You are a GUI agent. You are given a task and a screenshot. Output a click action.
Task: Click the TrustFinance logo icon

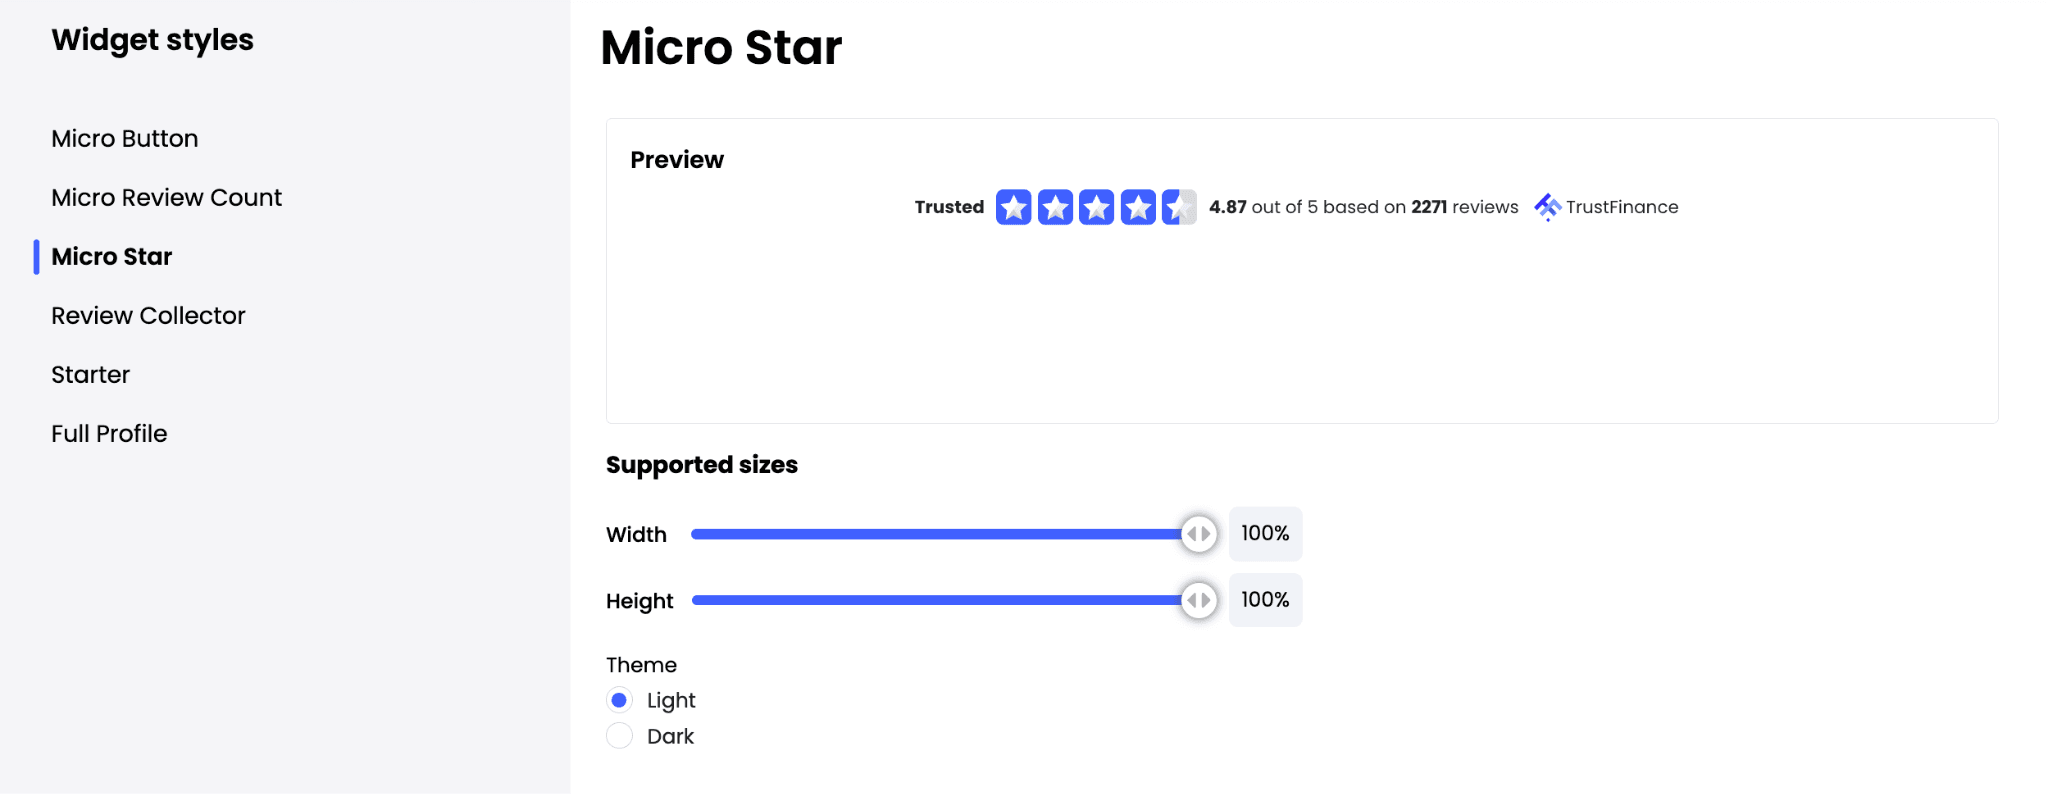[x=1547, y=207]
